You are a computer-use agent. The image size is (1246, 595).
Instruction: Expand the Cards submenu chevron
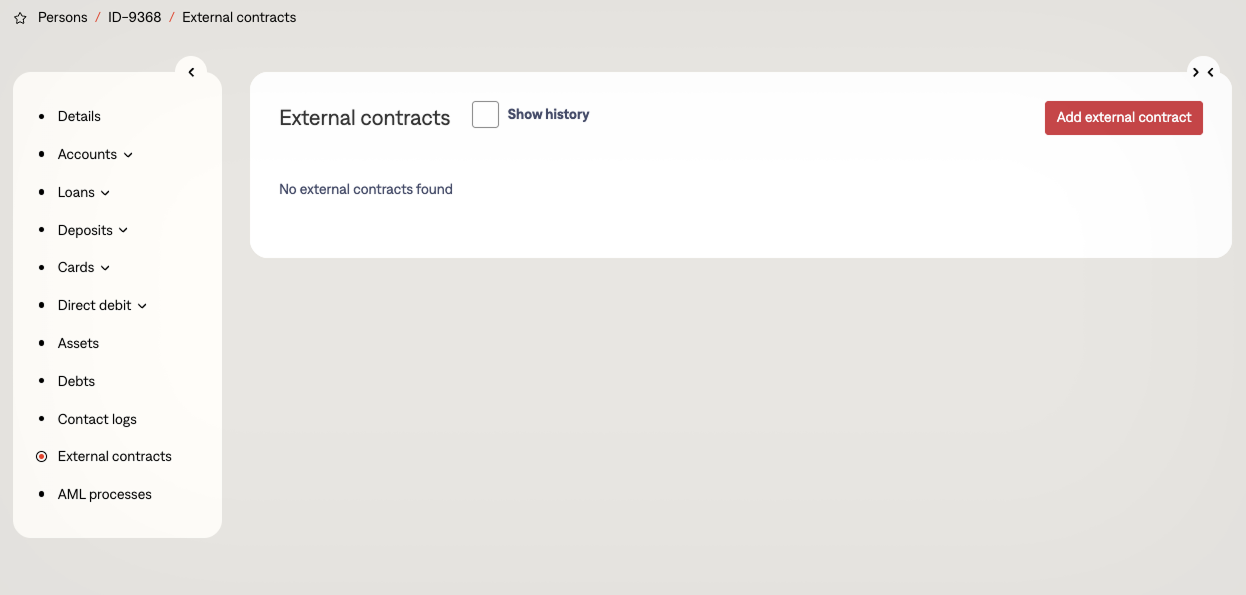(105, 268)
